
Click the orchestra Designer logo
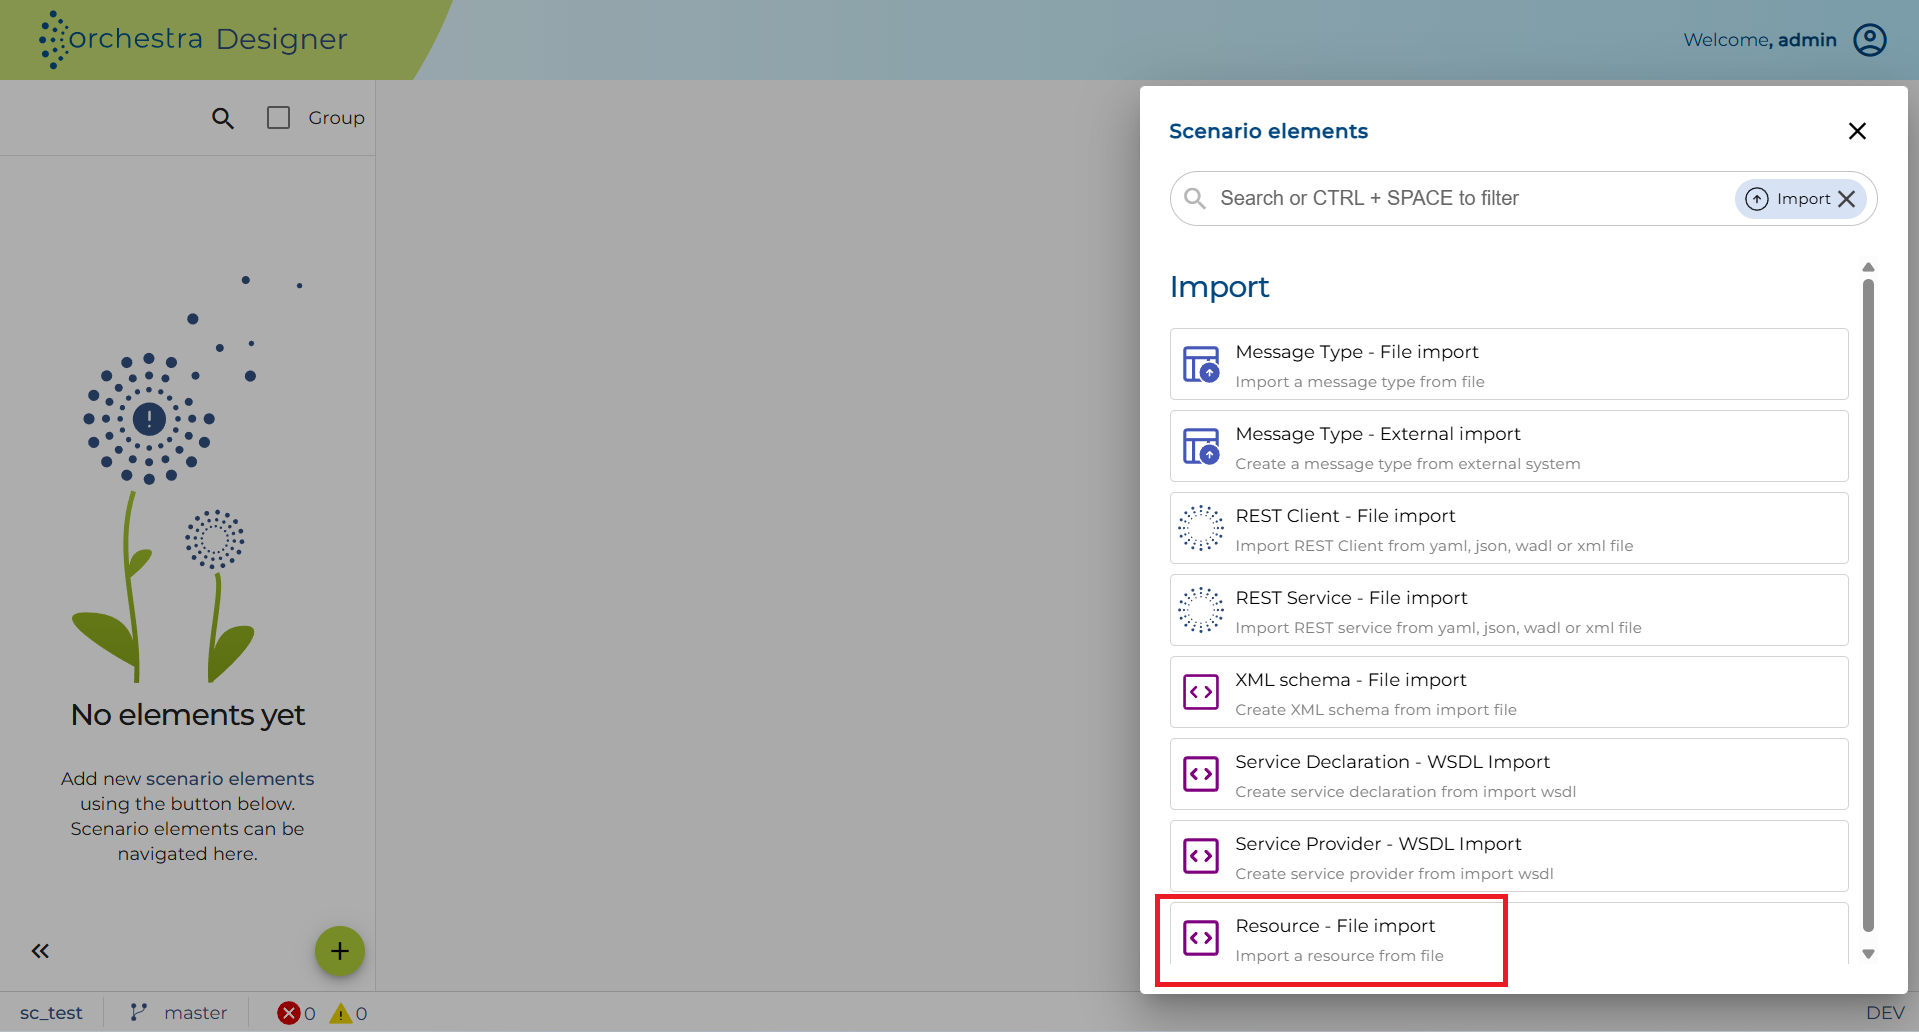(x=193, y=39)
